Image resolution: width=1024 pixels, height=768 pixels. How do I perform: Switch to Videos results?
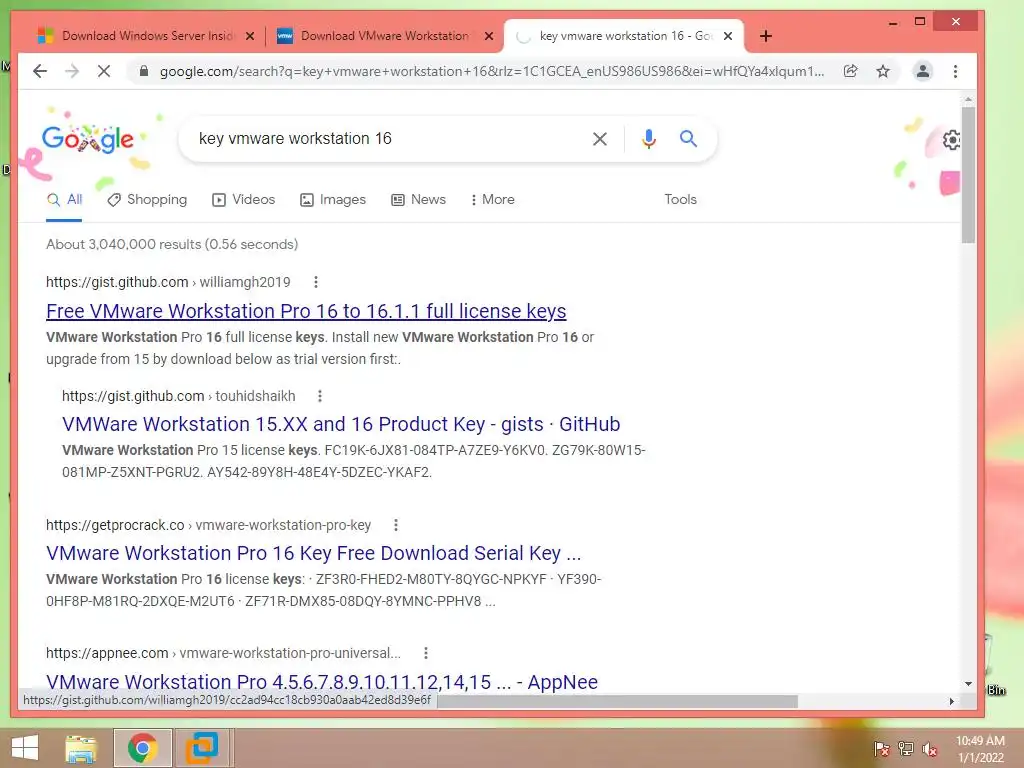coord(244,200)
